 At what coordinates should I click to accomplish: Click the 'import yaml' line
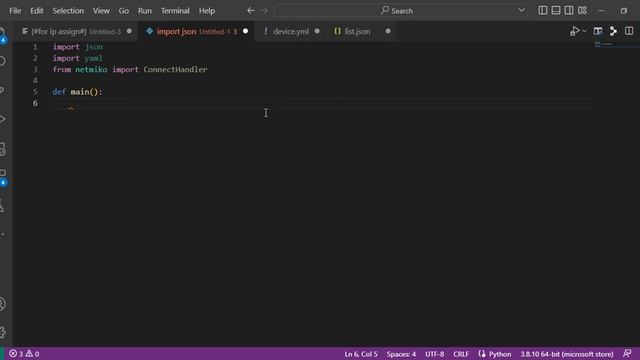78,58
